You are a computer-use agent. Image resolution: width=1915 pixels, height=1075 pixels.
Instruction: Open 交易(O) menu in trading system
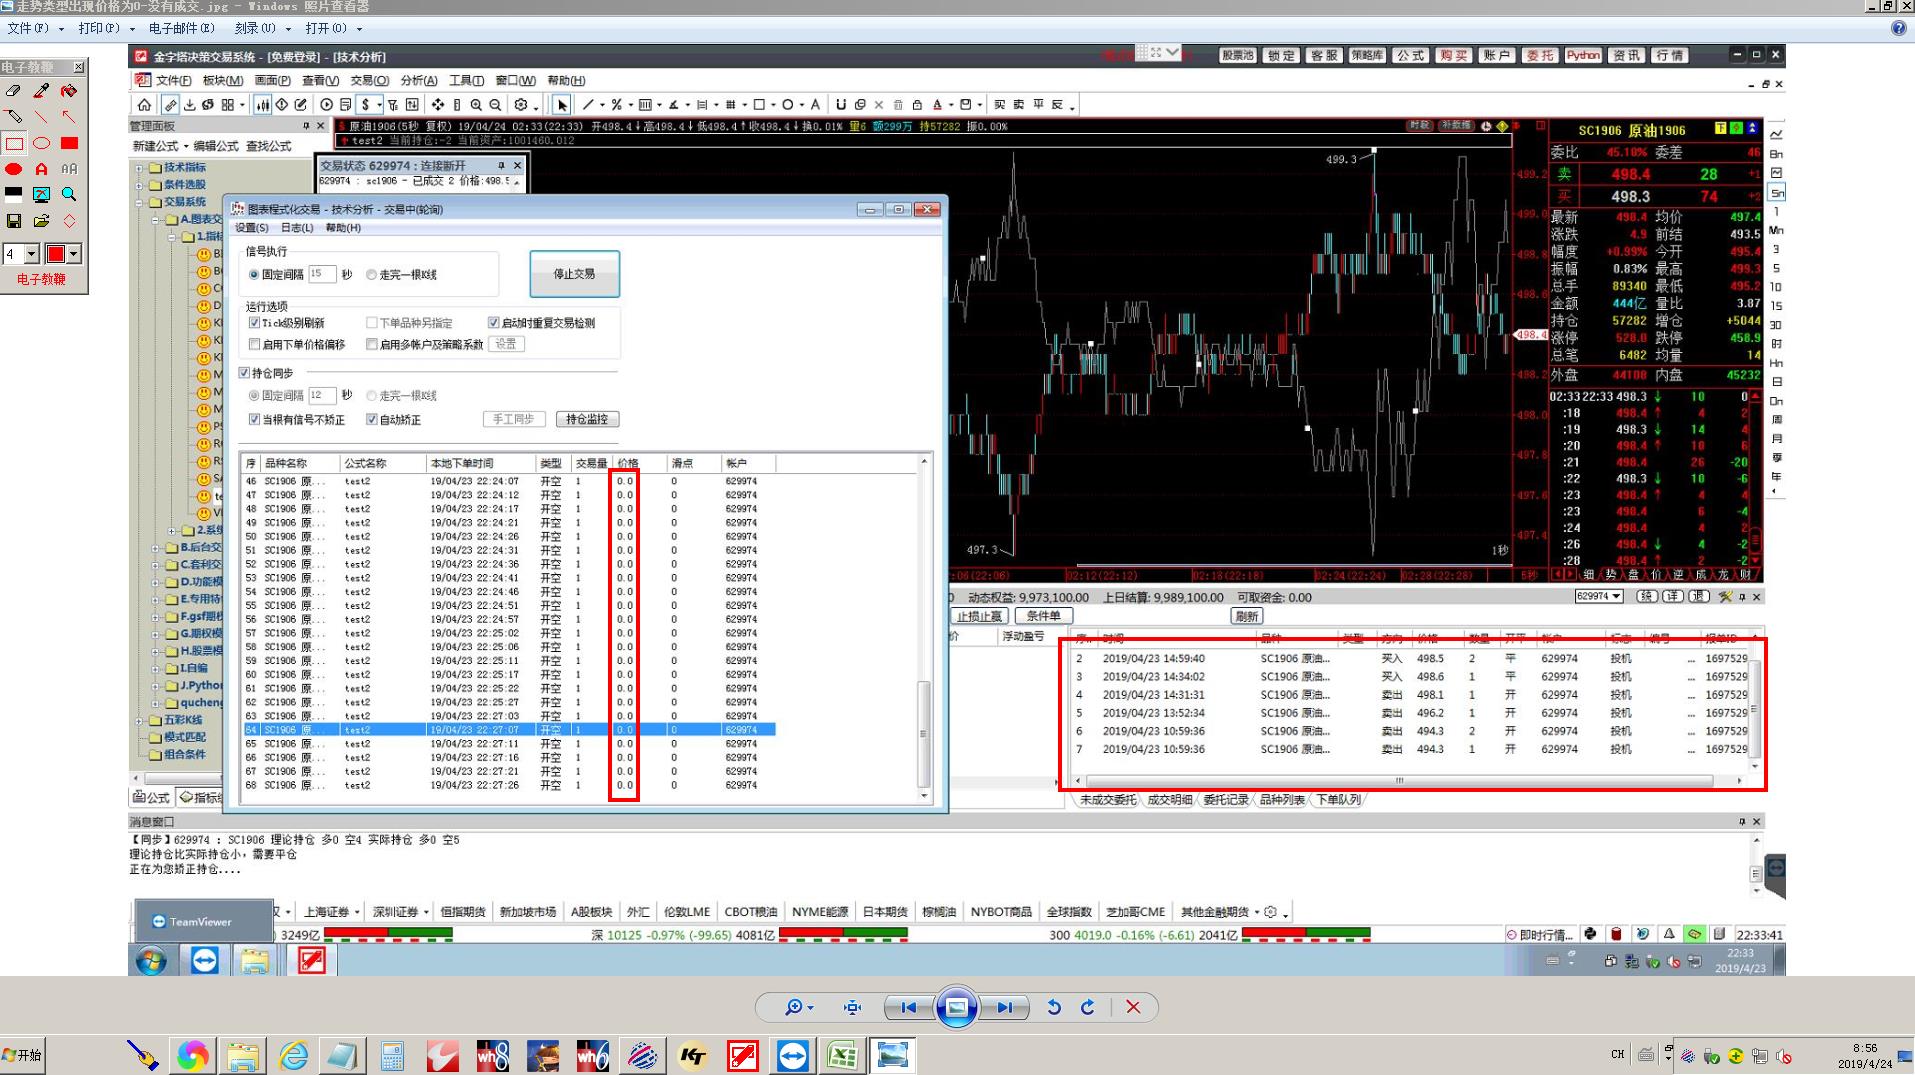(x=369, y=81)
